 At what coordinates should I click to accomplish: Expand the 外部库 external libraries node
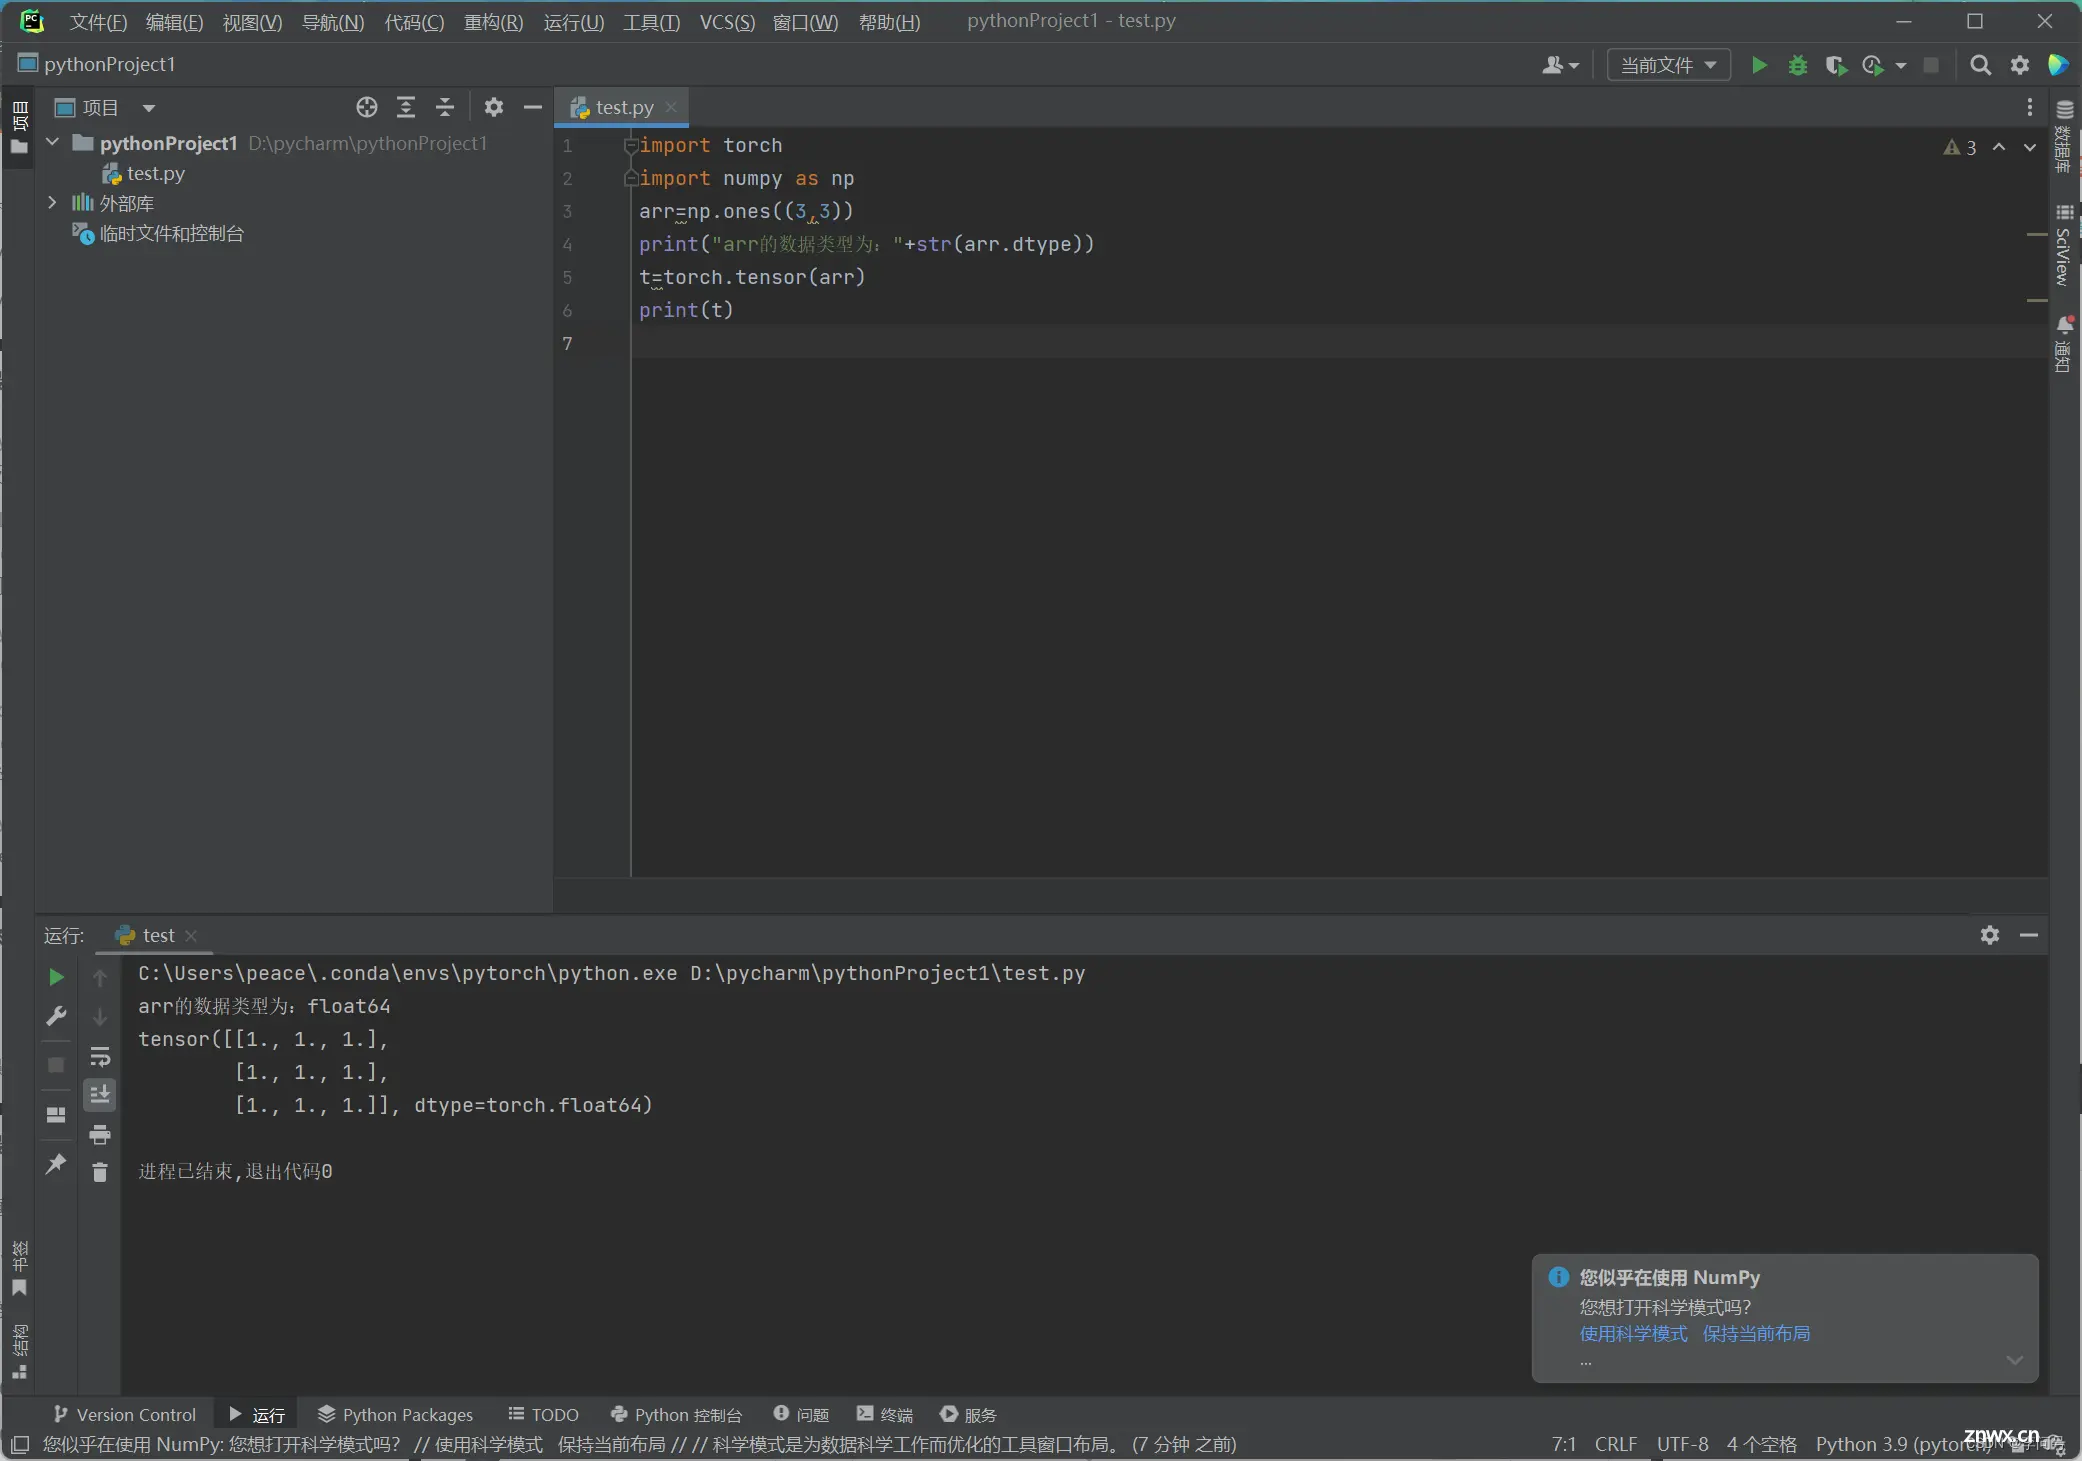[x=52, y=203]
